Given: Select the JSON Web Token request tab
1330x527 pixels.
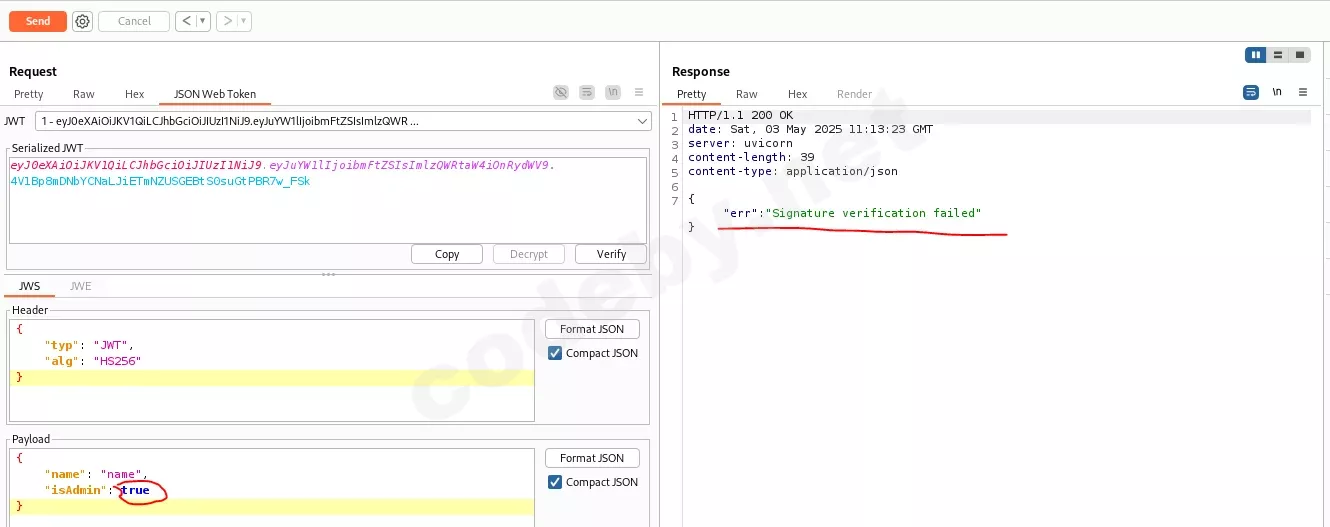Looking at the screenshot, I should [x=215, y=94].
